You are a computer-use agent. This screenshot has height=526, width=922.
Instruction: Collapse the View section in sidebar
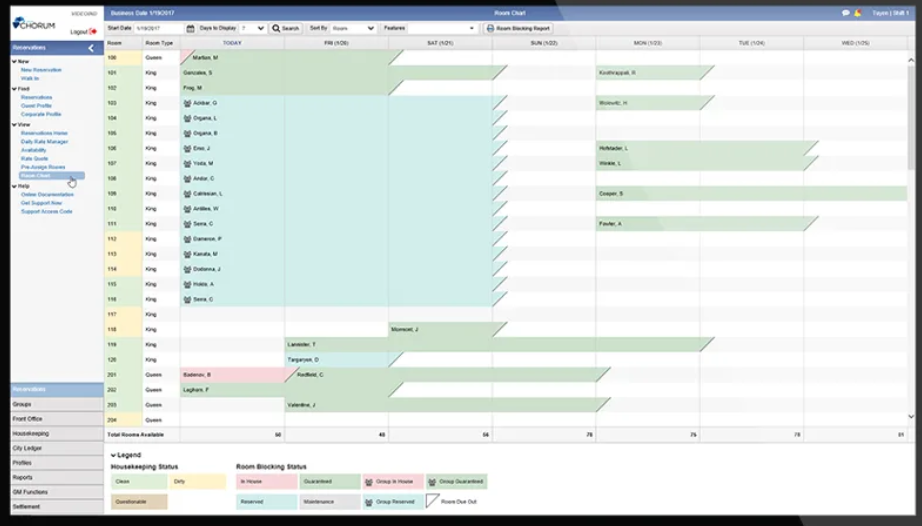(14, 125)
